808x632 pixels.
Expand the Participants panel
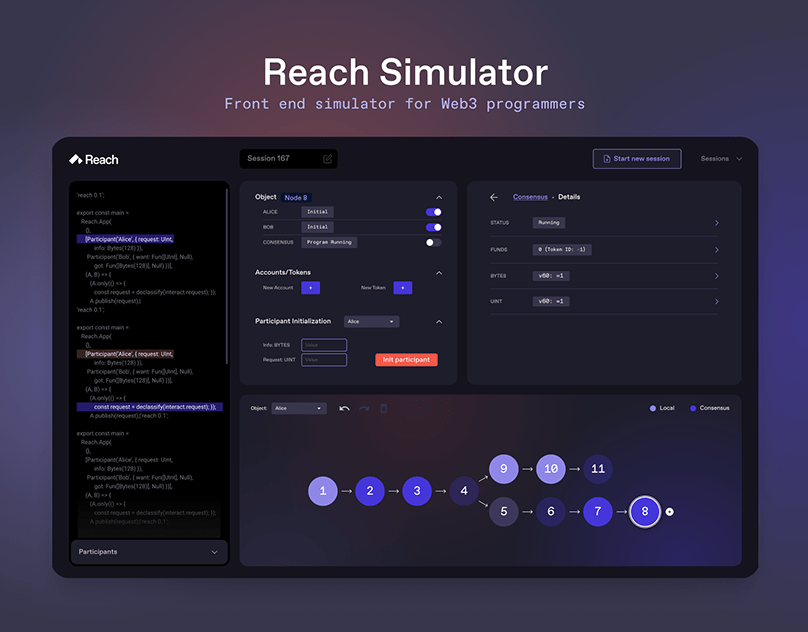(x=149, y=552)
